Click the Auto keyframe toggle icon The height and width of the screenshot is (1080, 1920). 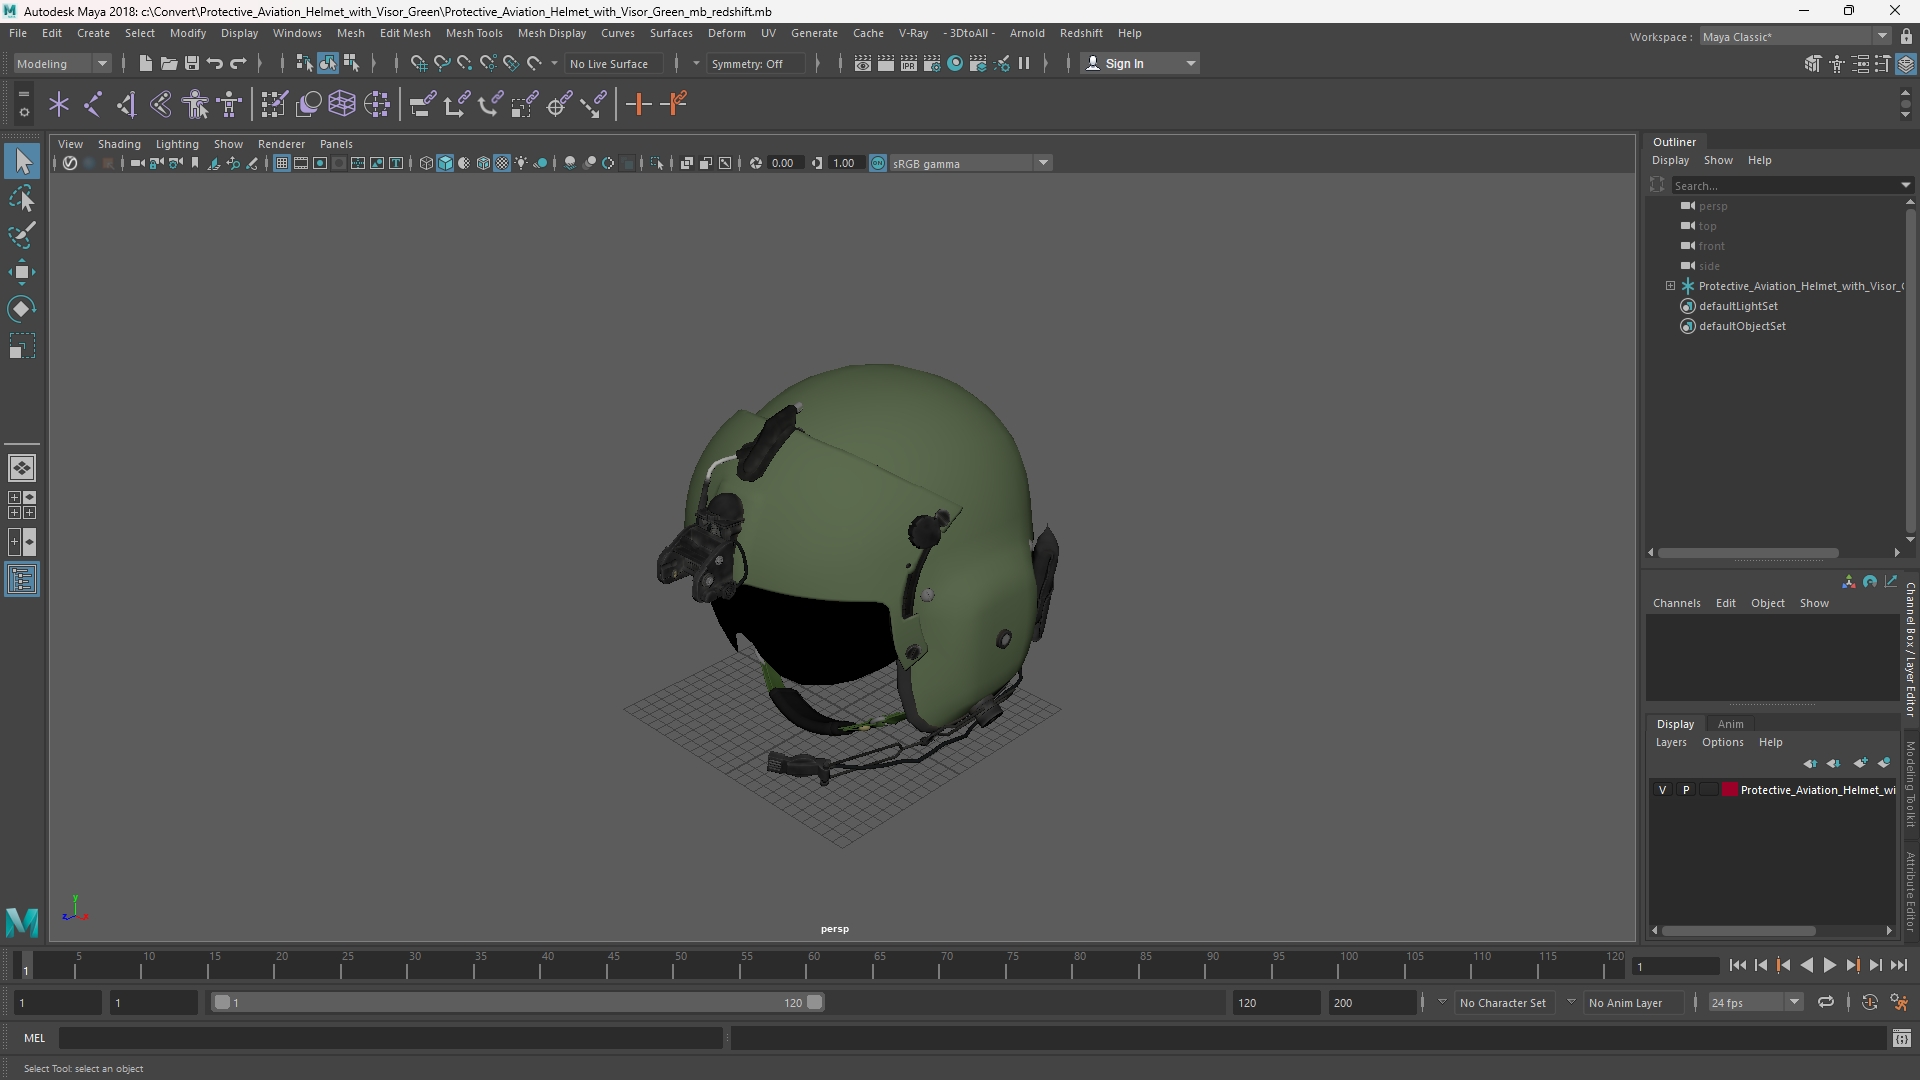point(1870,1002)
